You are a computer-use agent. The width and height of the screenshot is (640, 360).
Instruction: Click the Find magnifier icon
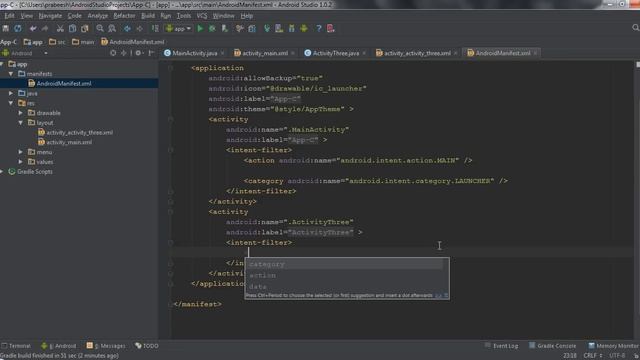click(100, 29)
